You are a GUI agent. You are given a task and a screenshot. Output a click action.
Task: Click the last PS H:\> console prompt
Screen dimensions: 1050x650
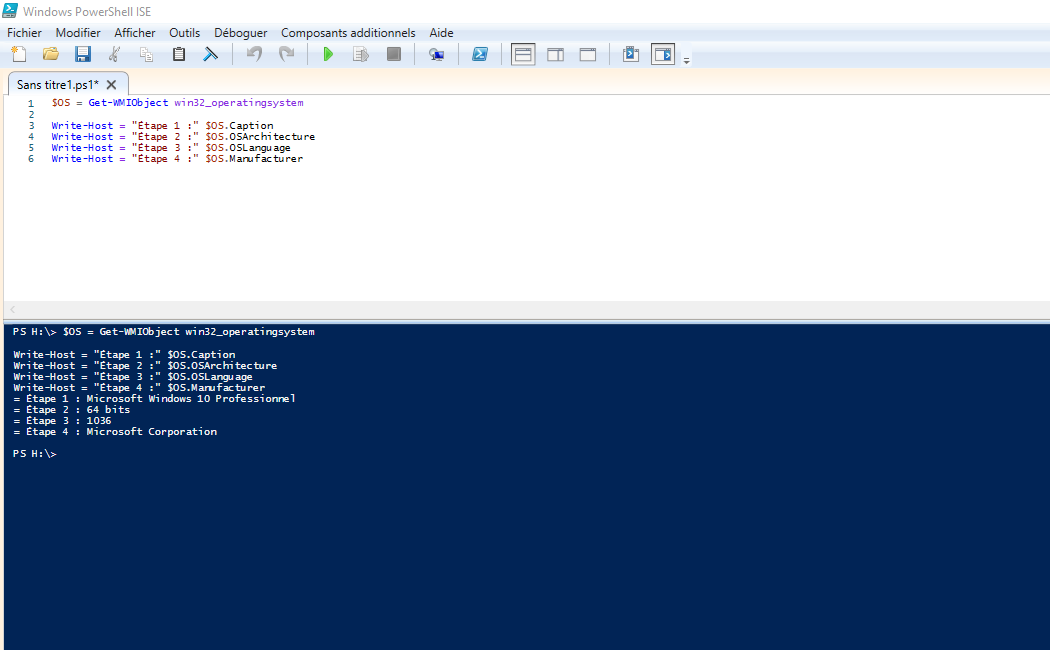[34, 454]
